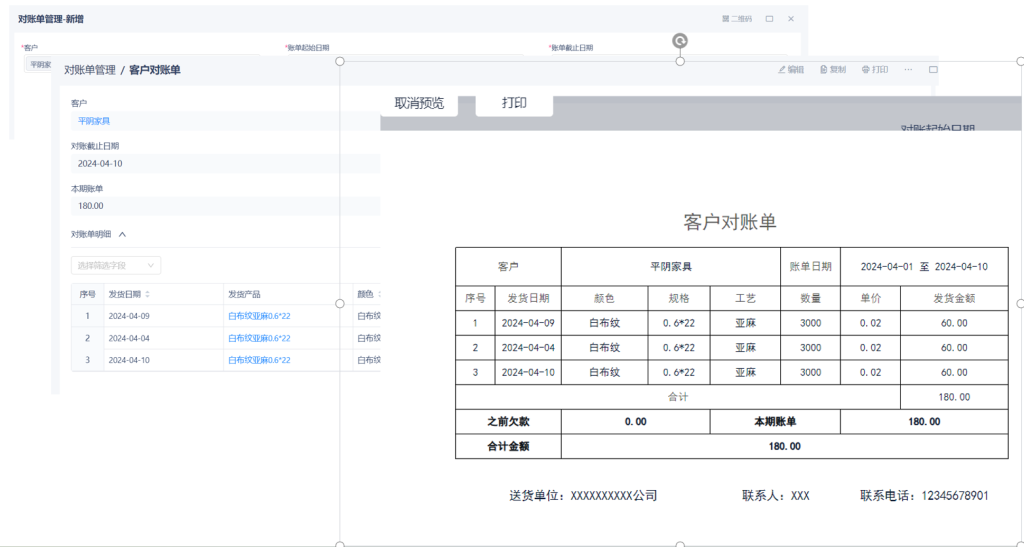Click the 二维码 (QR code) icon

[x=726, y=18]
